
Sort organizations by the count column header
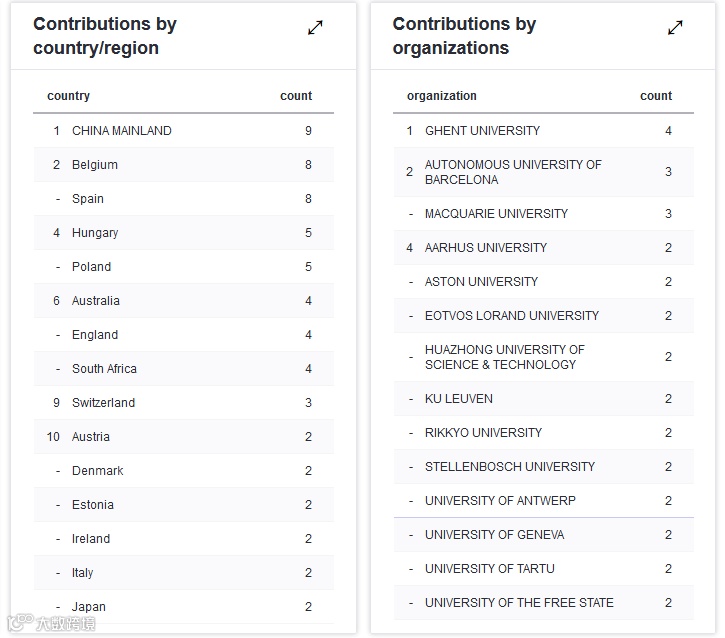(656, 96)
